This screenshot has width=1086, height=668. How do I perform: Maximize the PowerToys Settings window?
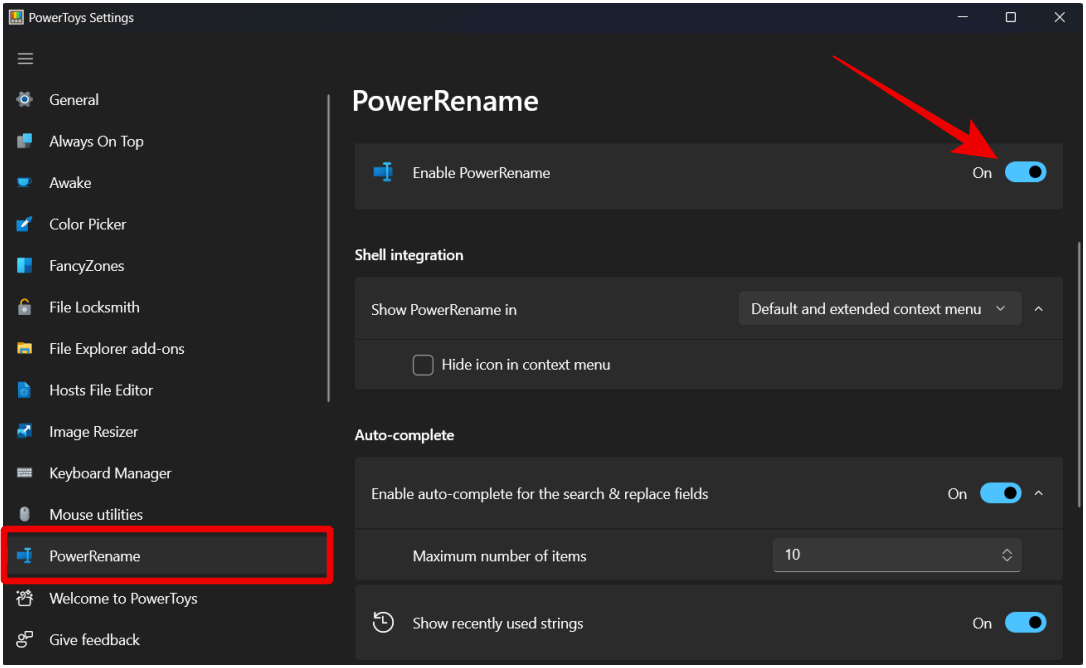[x=1011, y=17]
